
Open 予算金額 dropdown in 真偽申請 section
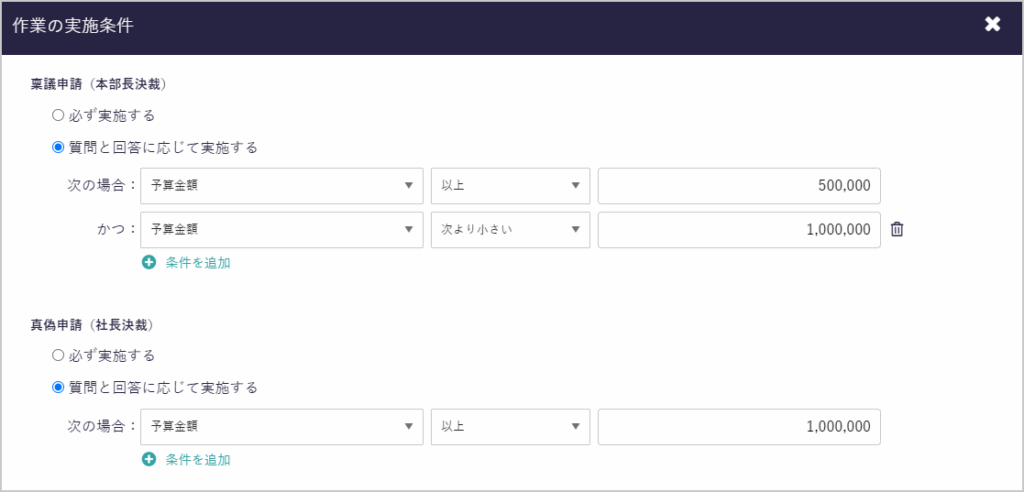(281, 426)
